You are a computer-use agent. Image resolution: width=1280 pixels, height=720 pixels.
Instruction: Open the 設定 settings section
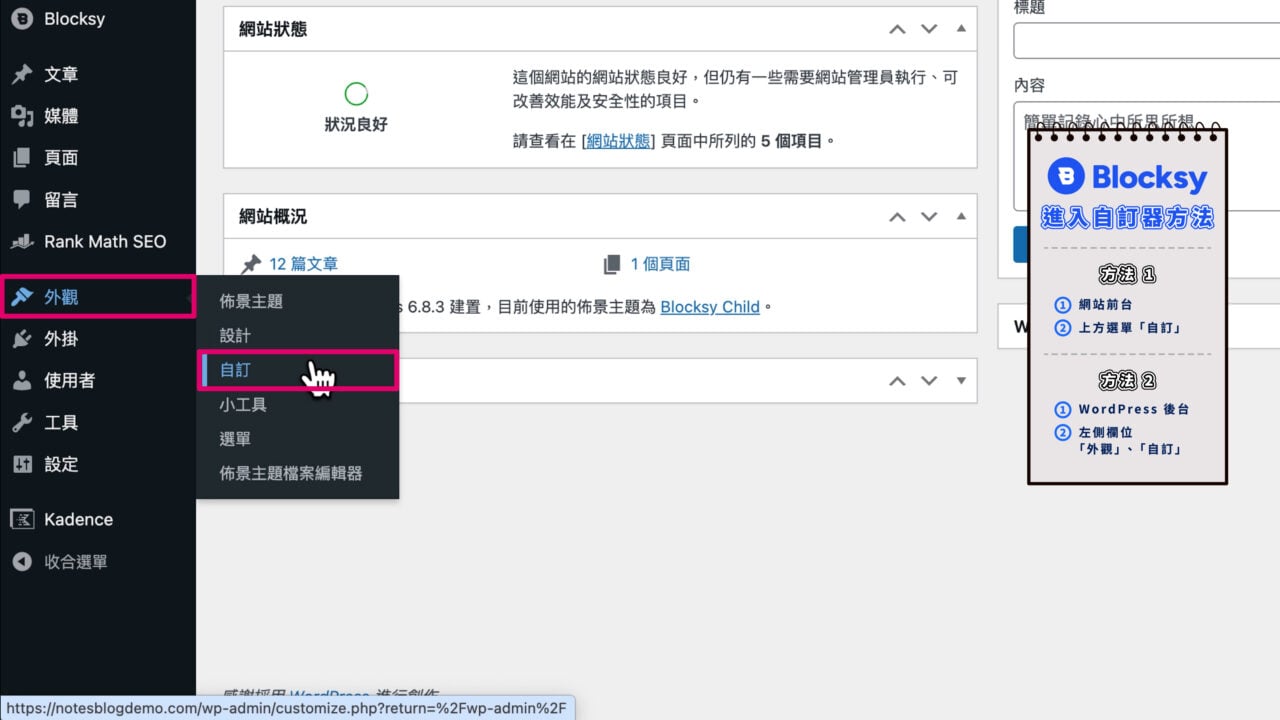(58, 464)
